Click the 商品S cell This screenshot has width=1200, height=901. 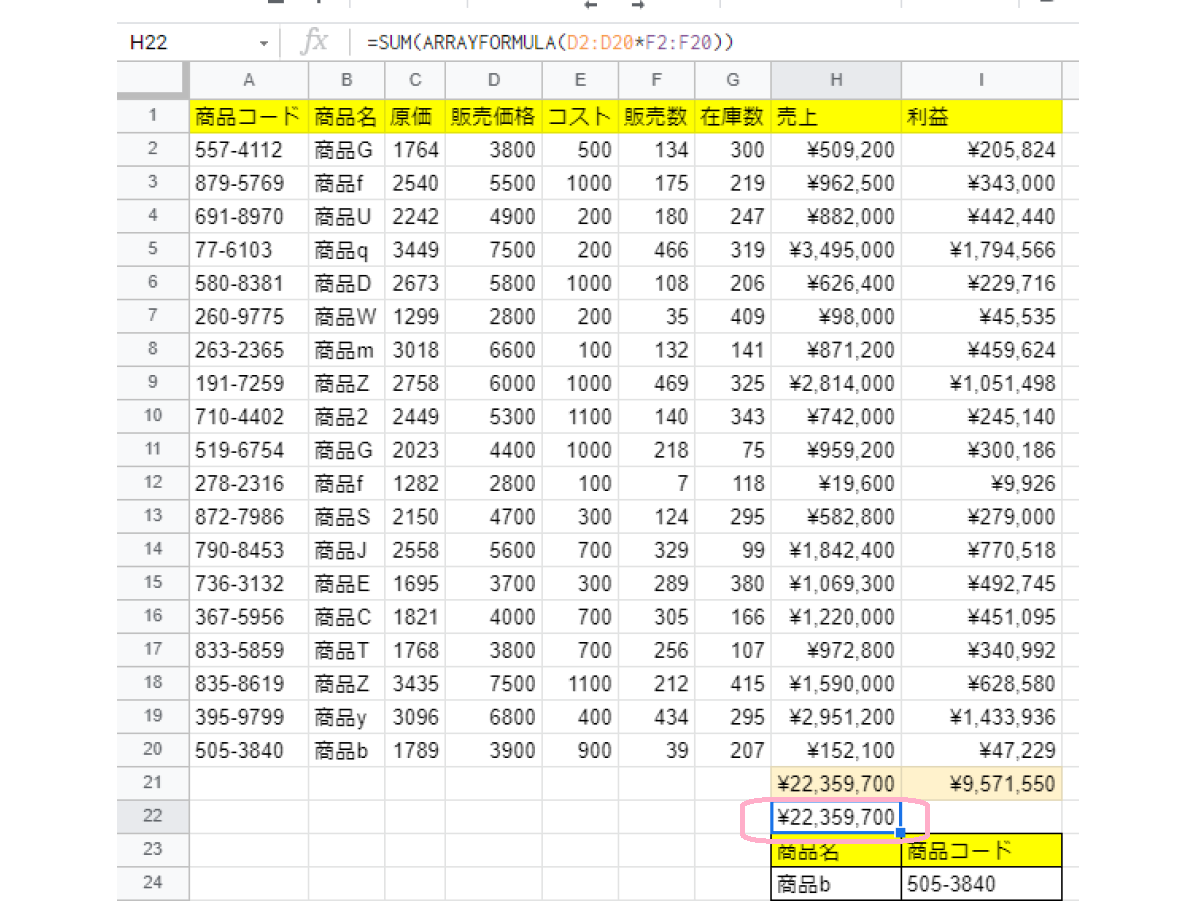(x=347, y=516)
